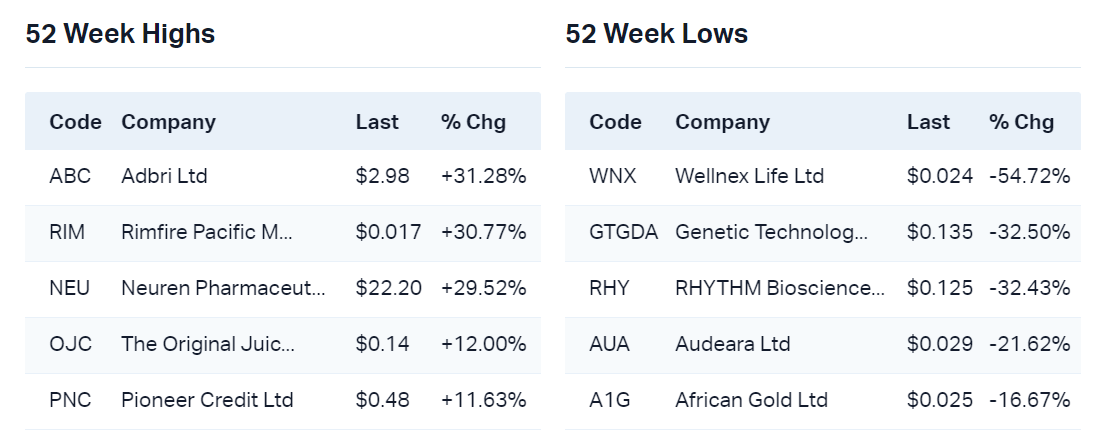The width and height of the screenshot is (1114, 447).
Task: Open Pioneer Credit Ltd link
Action: pos(207,400)
